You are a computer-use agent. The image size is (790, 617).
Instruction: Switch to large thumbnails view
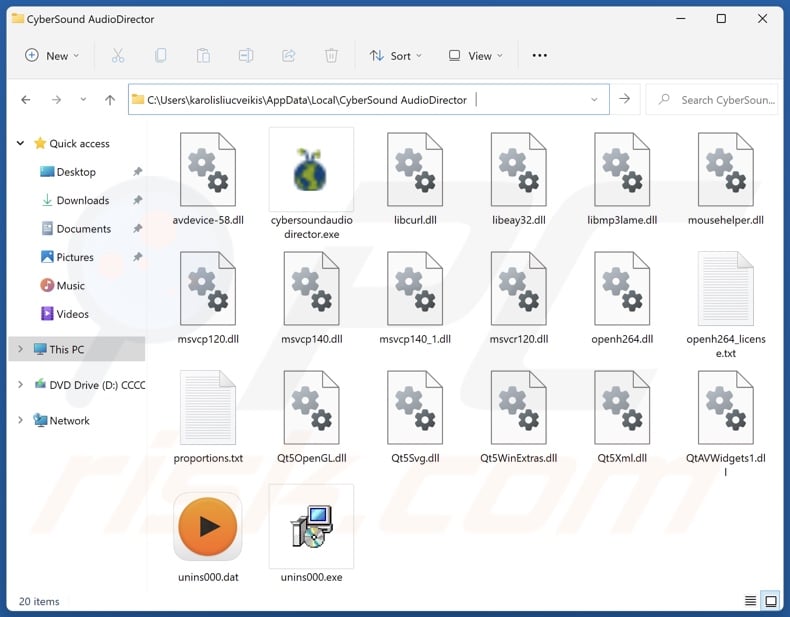pyautogui.click(x=771, y=600)
